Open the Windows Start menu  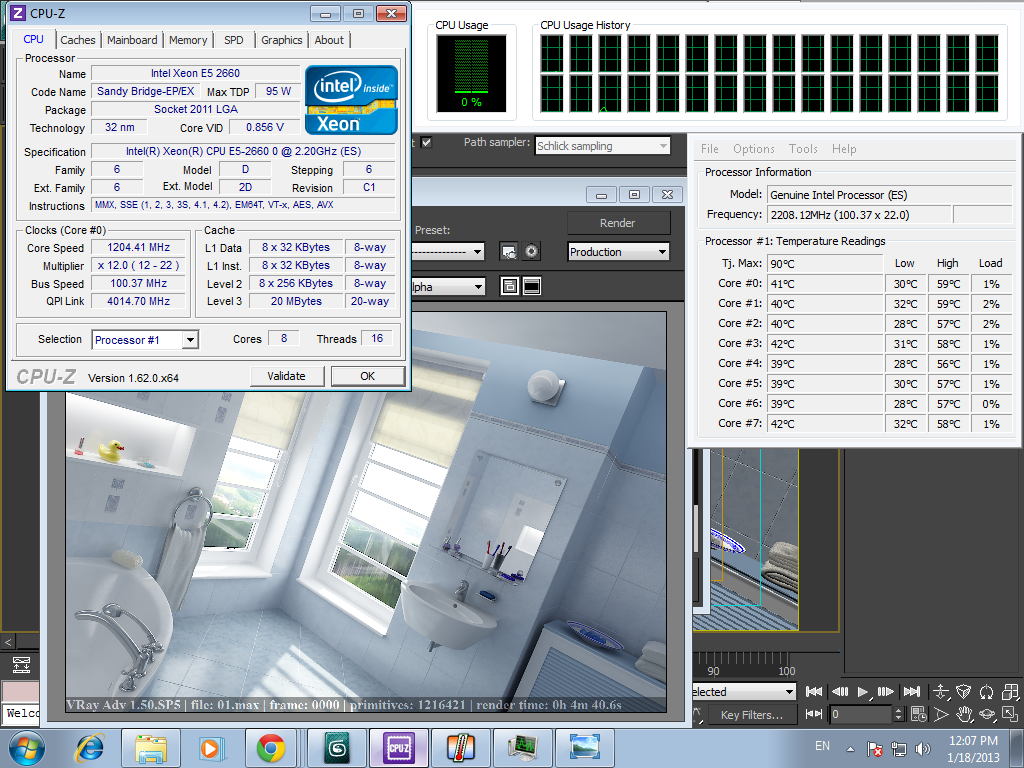click(27, 748)
